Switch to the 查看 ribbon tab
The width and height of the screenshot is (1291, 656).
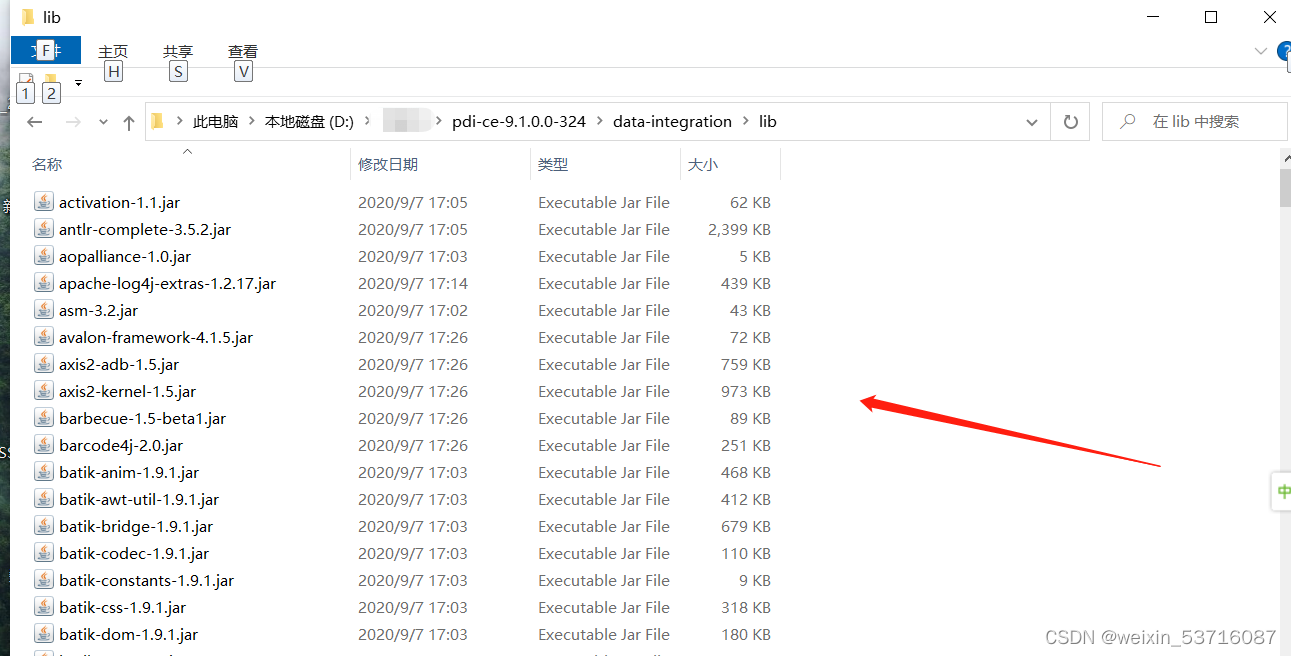(243, 51)
